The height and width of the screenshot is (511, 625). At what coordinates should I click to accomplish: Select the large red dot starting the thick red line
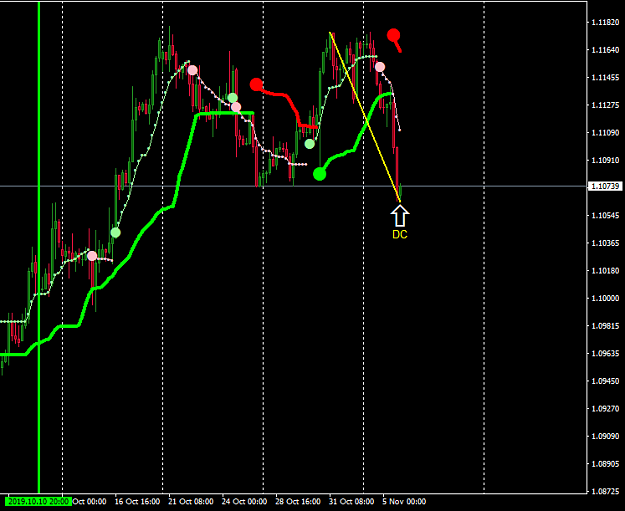pos(256,85)
